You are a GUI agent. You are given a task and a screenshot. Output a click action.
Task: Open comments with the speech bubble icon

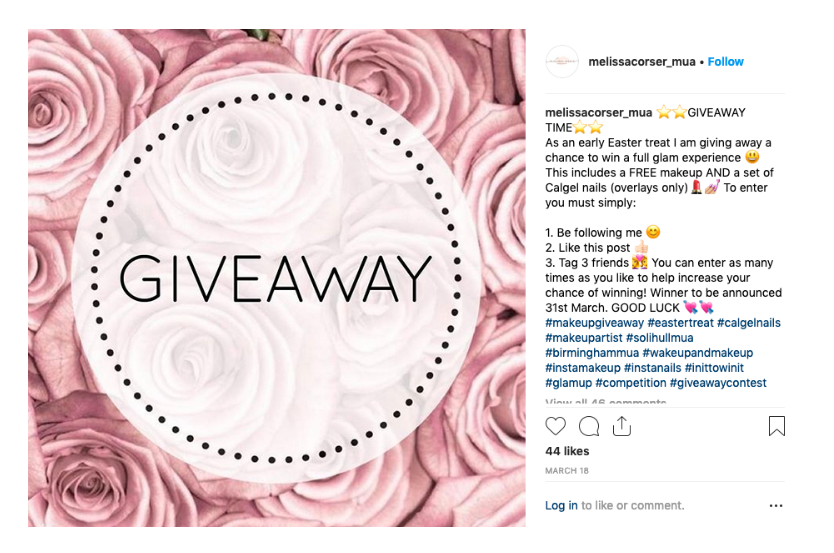coord(589,426)
